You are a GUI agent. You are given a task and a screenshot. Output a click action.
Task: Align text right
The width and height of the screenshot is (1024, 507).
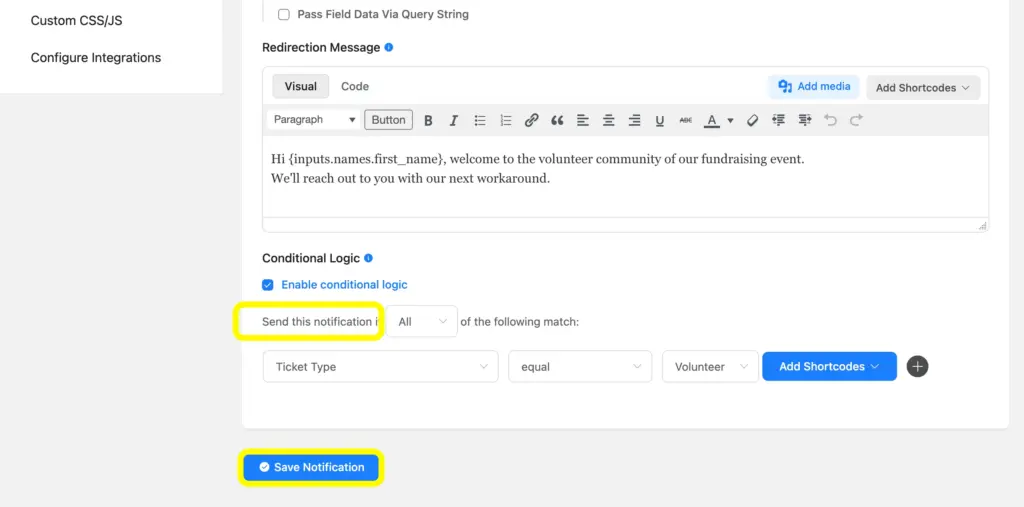tap(634, 120)
